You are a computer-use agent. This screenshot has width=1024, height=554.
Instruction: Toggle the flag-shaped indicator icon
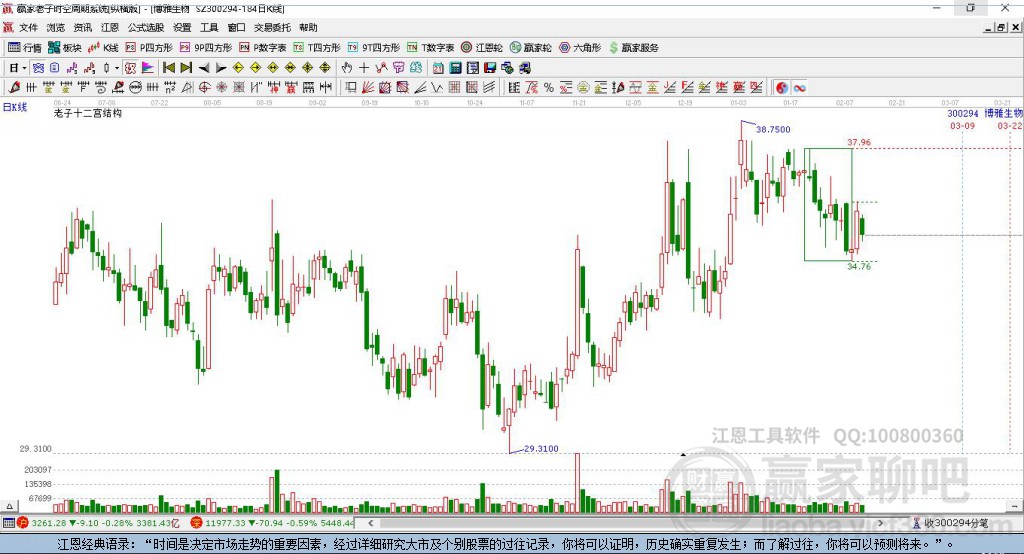point(148,68)
